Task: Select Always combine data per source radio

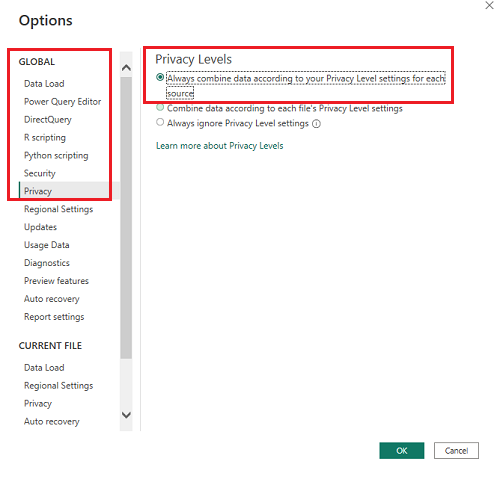Action: click(x=160, y=77)
